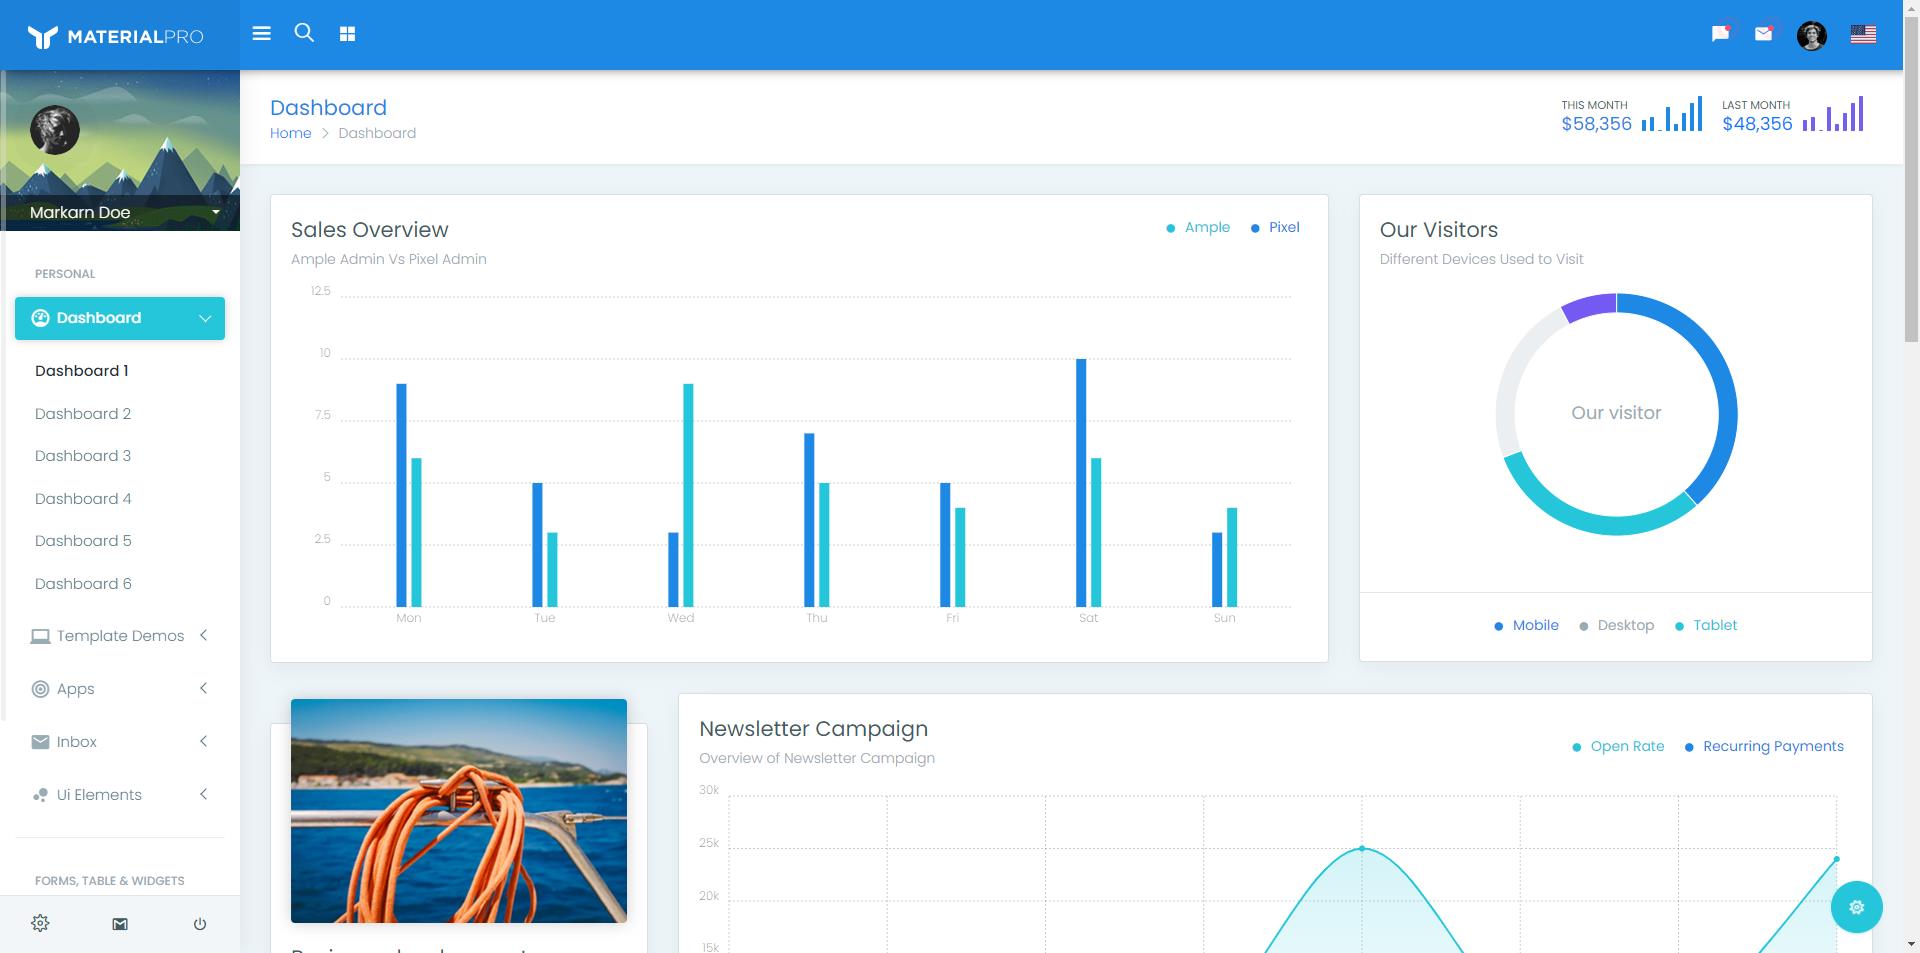Click Last Month sparkline bar chart
The height and width of the screenshot is (953, 1920).
pyautogui.click(x=1833, y=114)
